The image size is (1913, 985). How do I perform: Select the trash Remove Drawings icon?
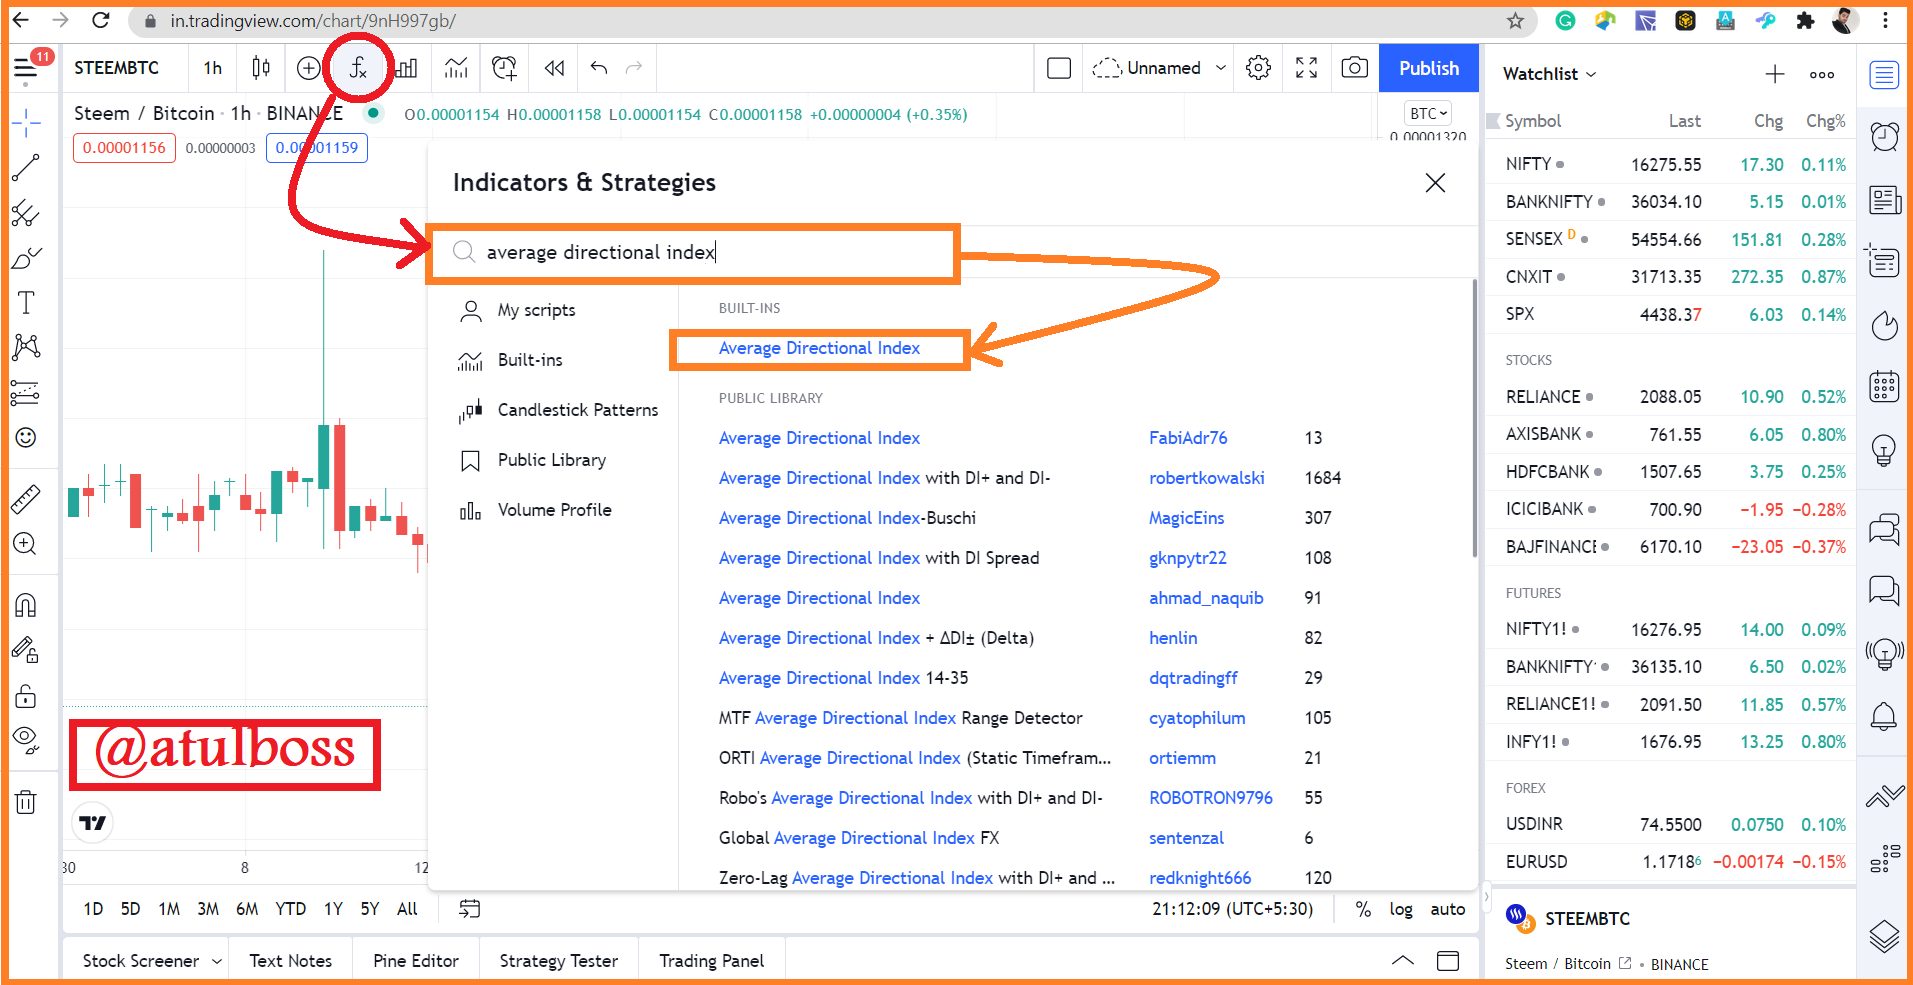point(26,802)
